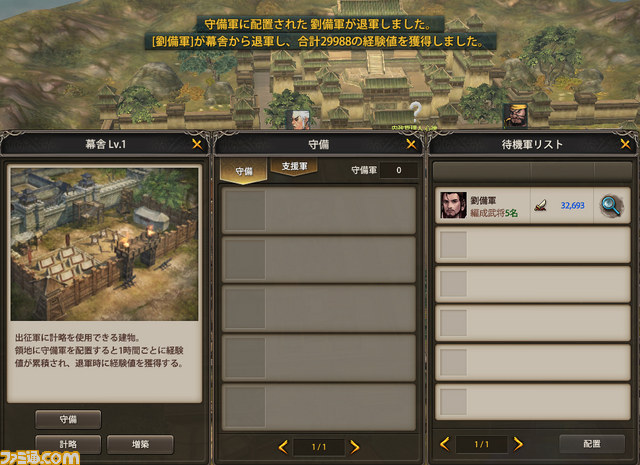Image resolution: width=640 pixels, height=465 pixels.
Task: Select the 守備 tab in the middle panel
Action: click(x=244, y=171)
